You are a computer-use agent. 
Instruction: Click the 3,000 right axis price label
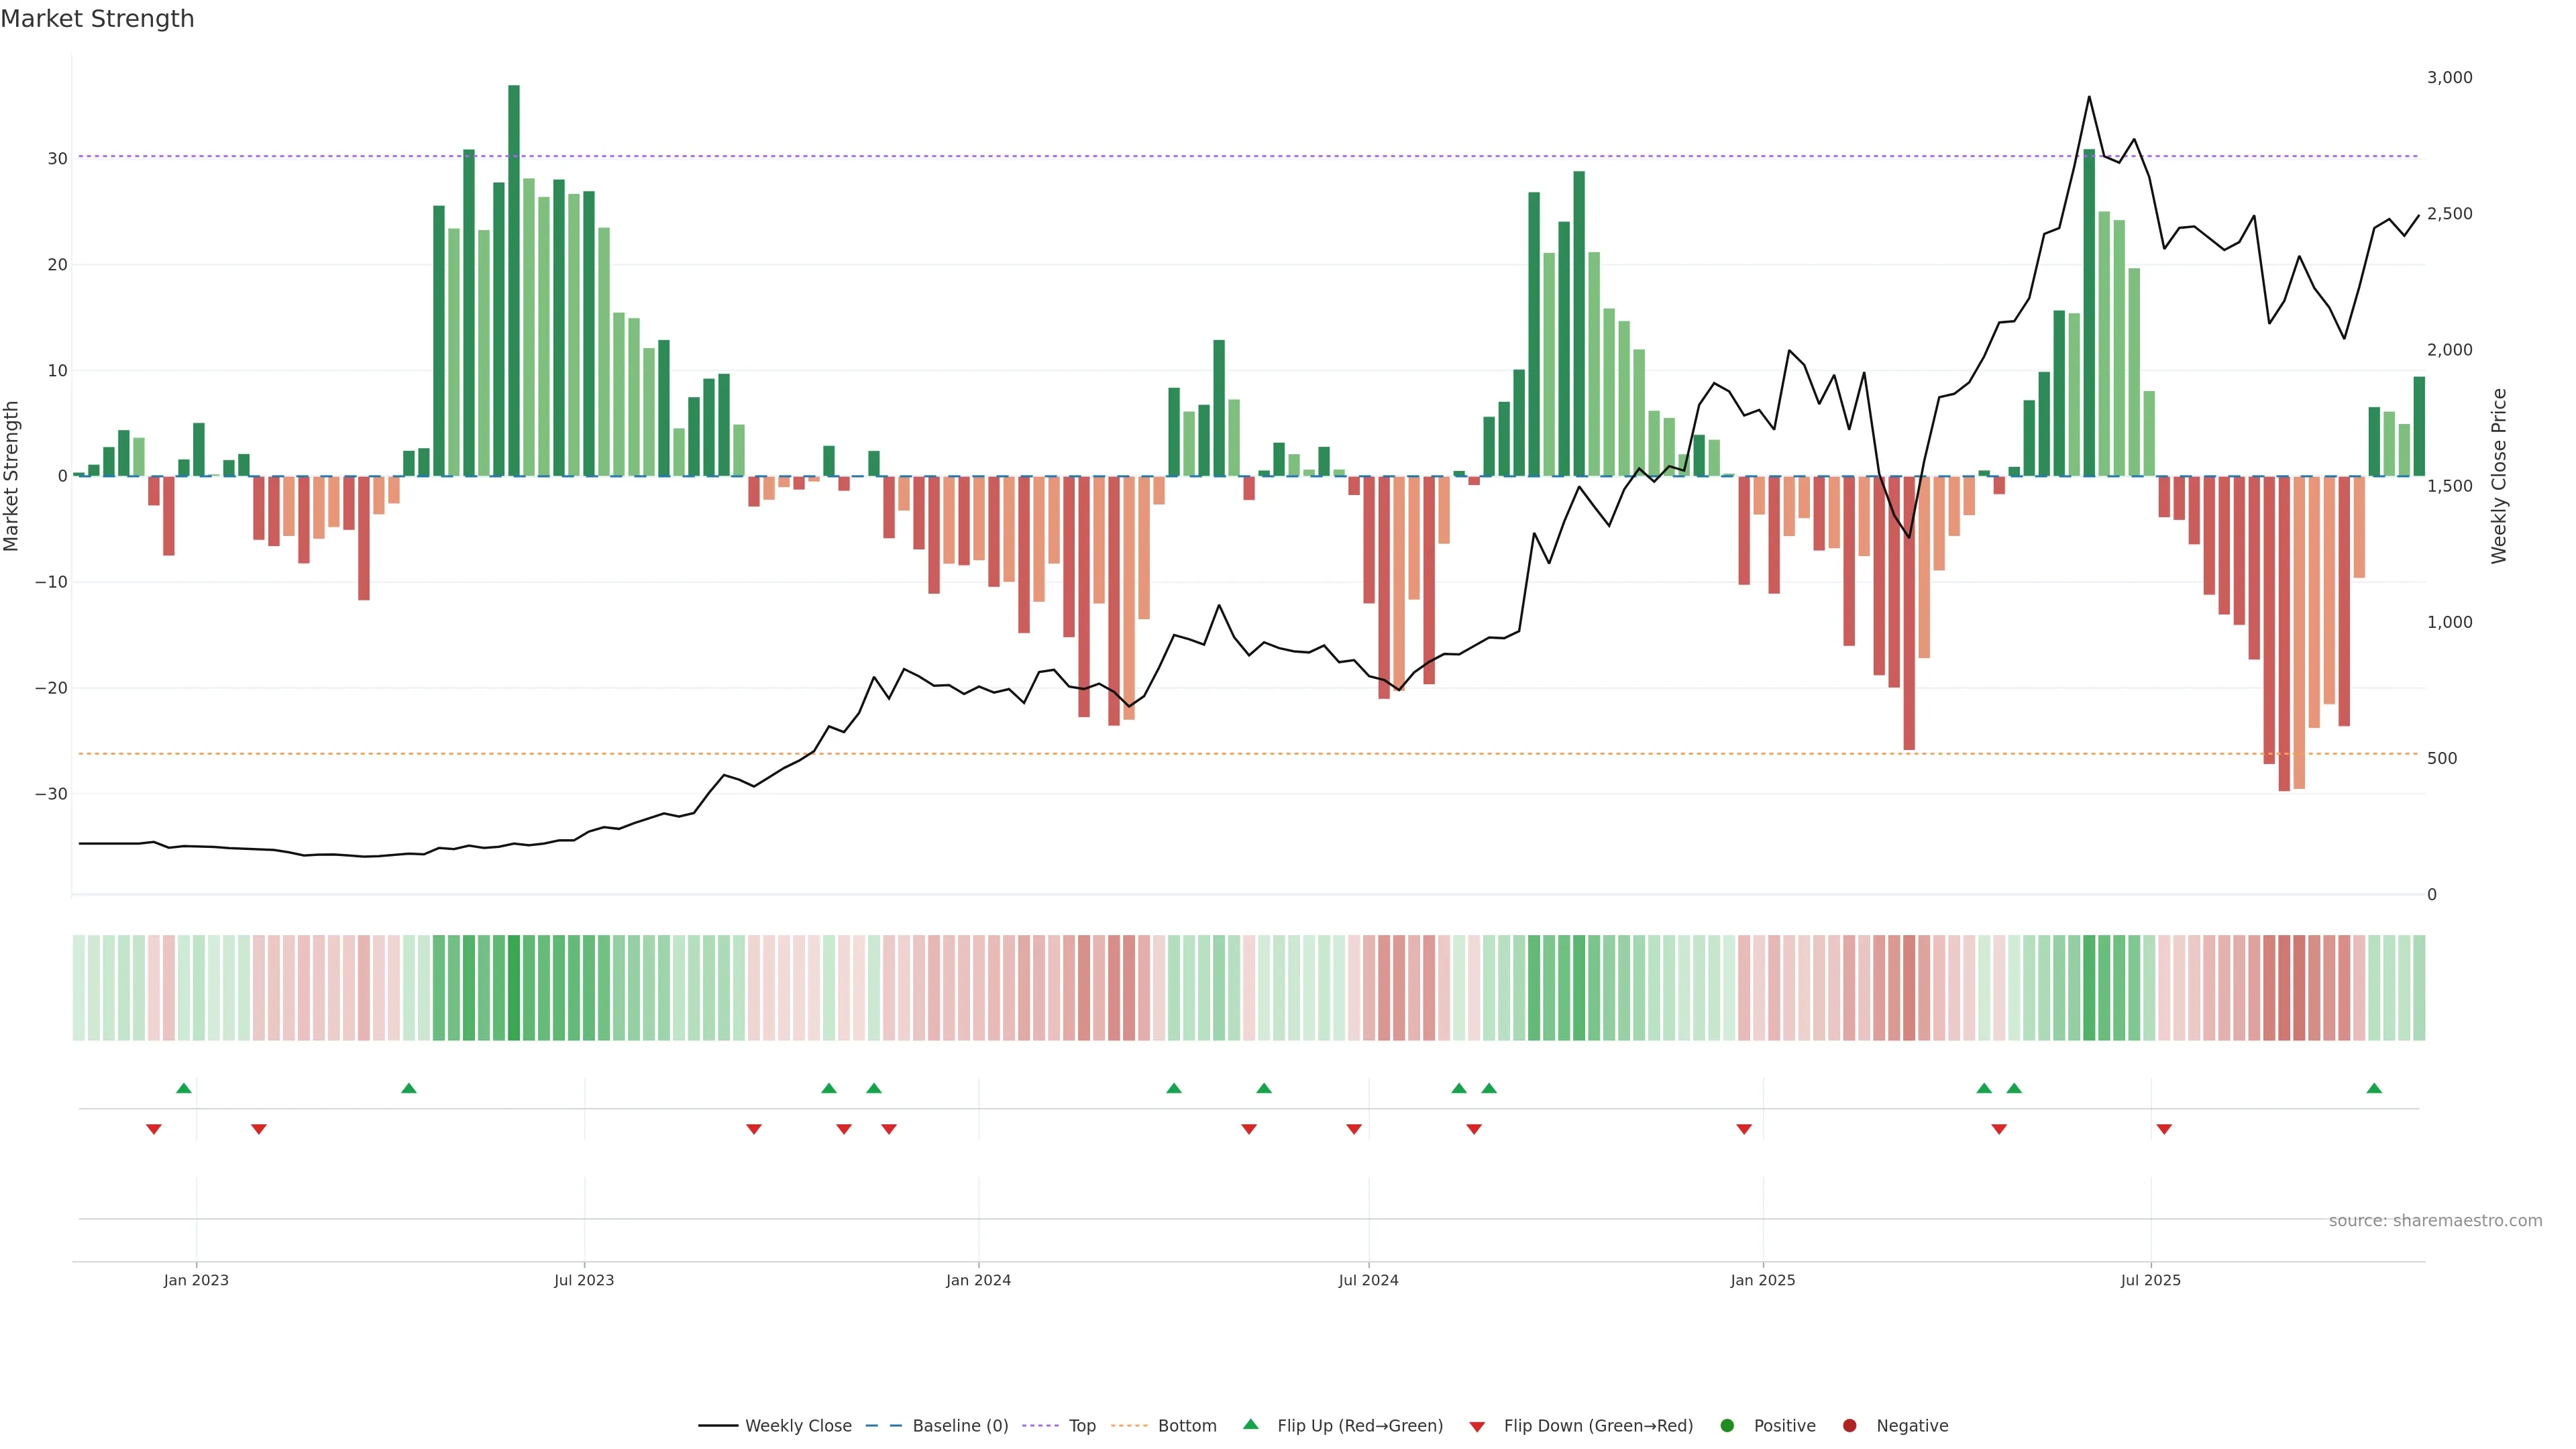pos(2449,77)
